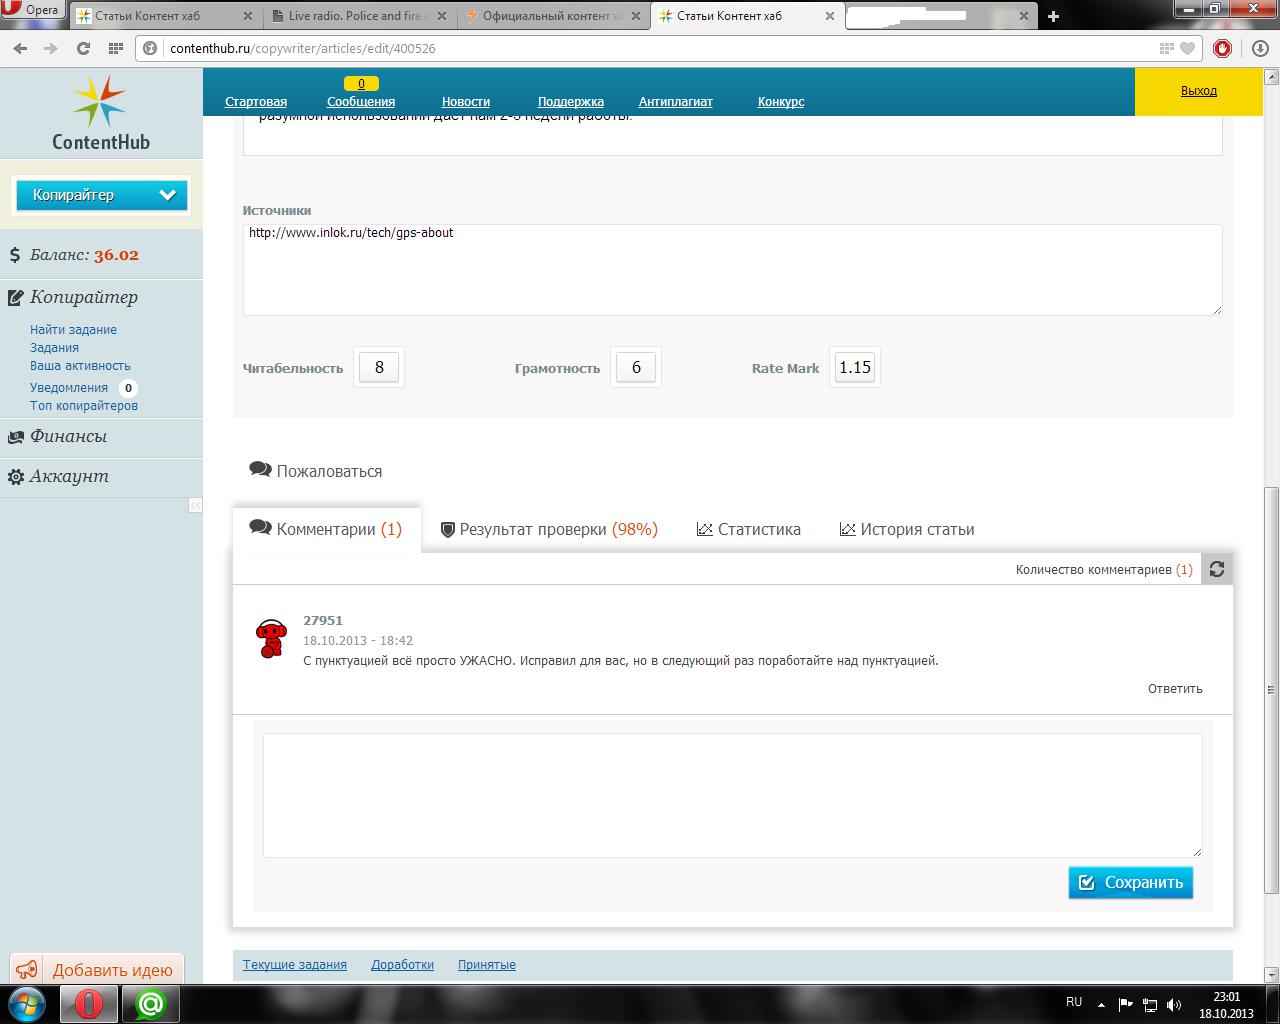This screenshot has width=1280, height=1024.
Task: Click the Источники text area
Action: (x=733, y=269)
